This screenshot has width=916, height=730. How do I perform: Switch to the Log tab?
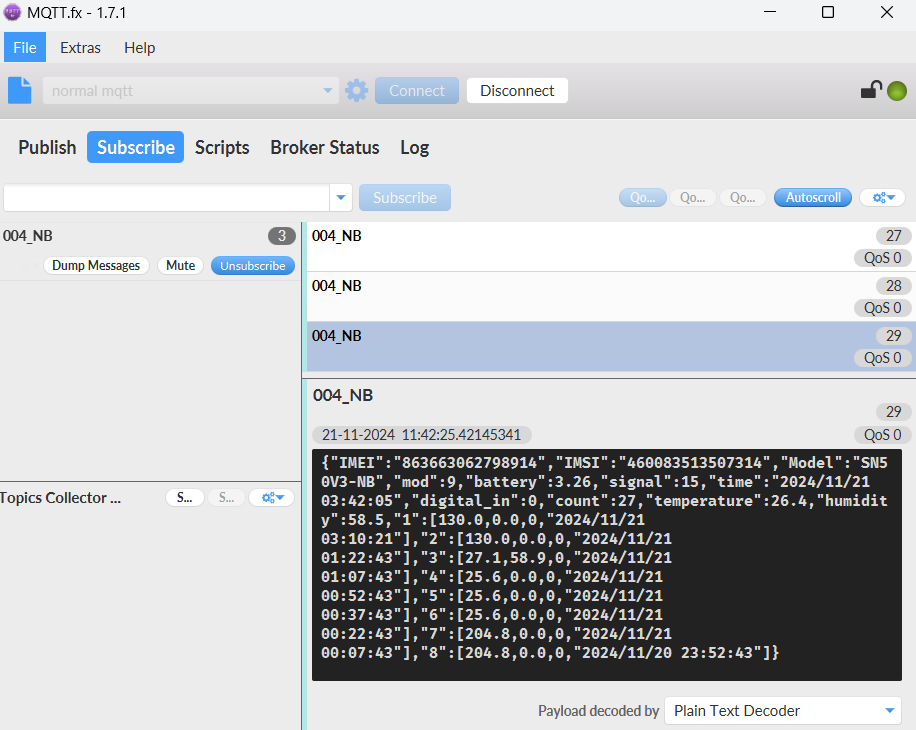[415, 147]
